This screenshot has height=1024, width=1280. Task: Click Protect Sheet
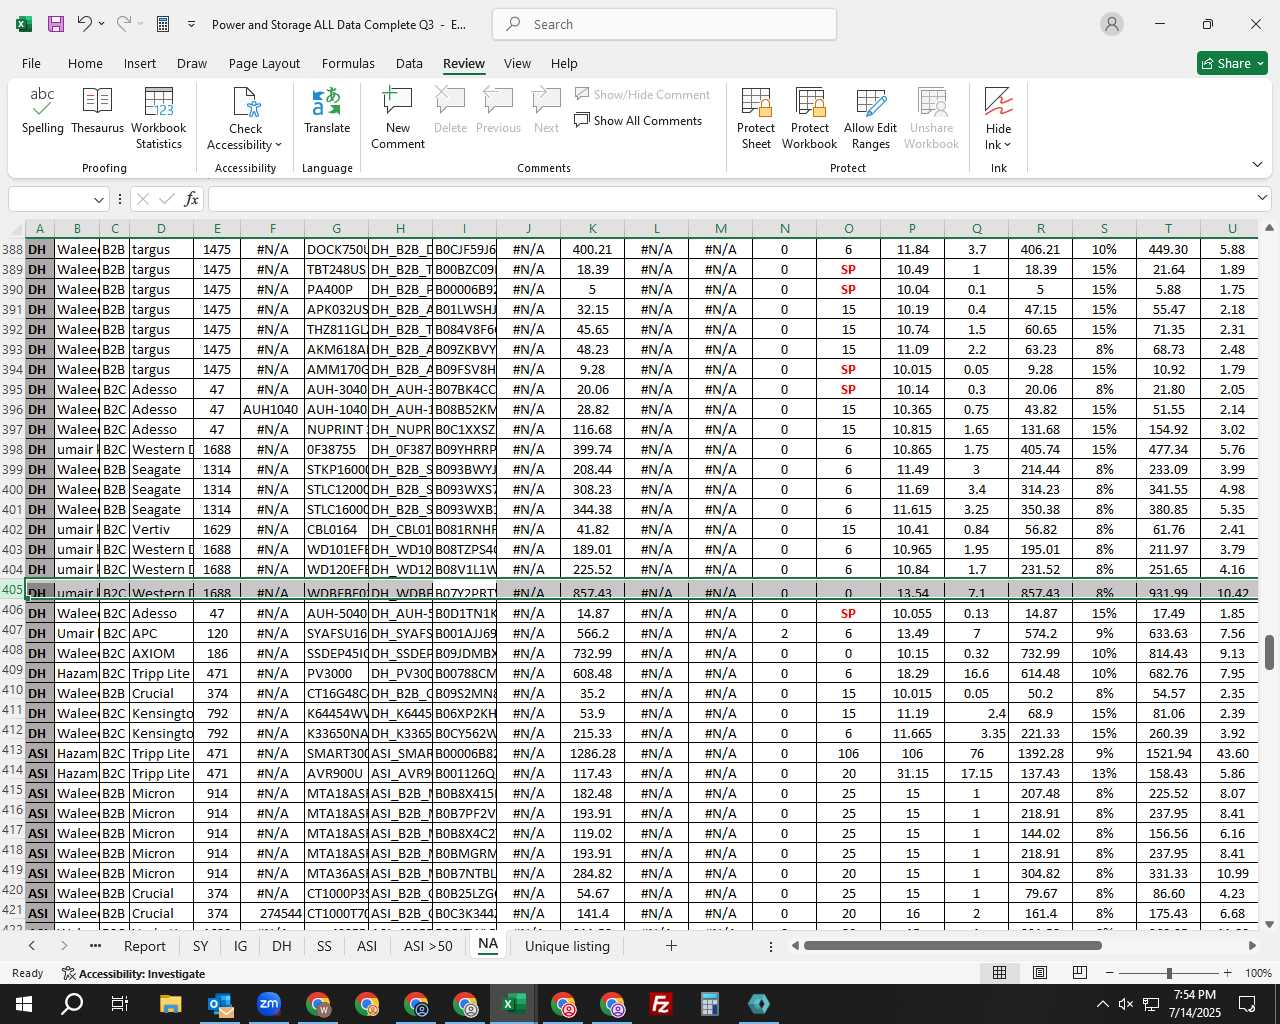point(756,118)
